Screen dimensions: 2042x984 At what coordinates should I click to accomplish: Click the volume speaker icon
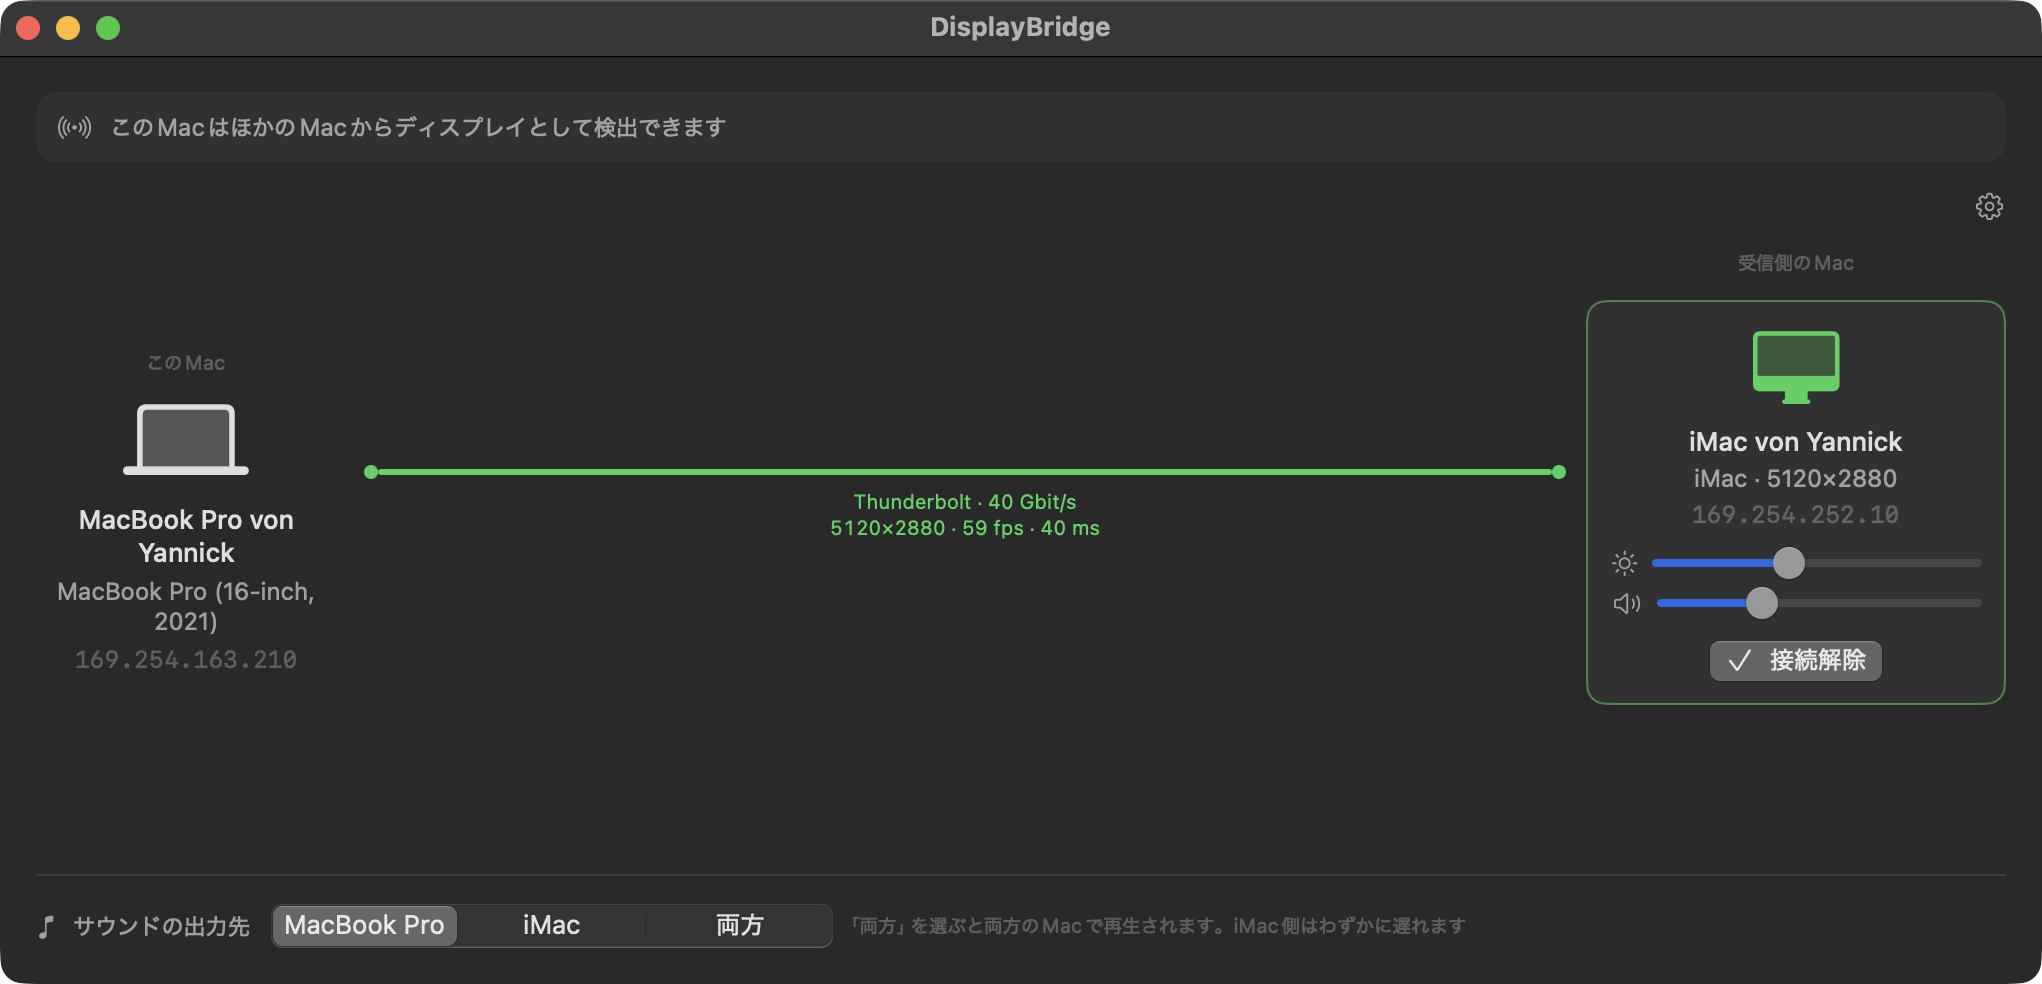1627,603
